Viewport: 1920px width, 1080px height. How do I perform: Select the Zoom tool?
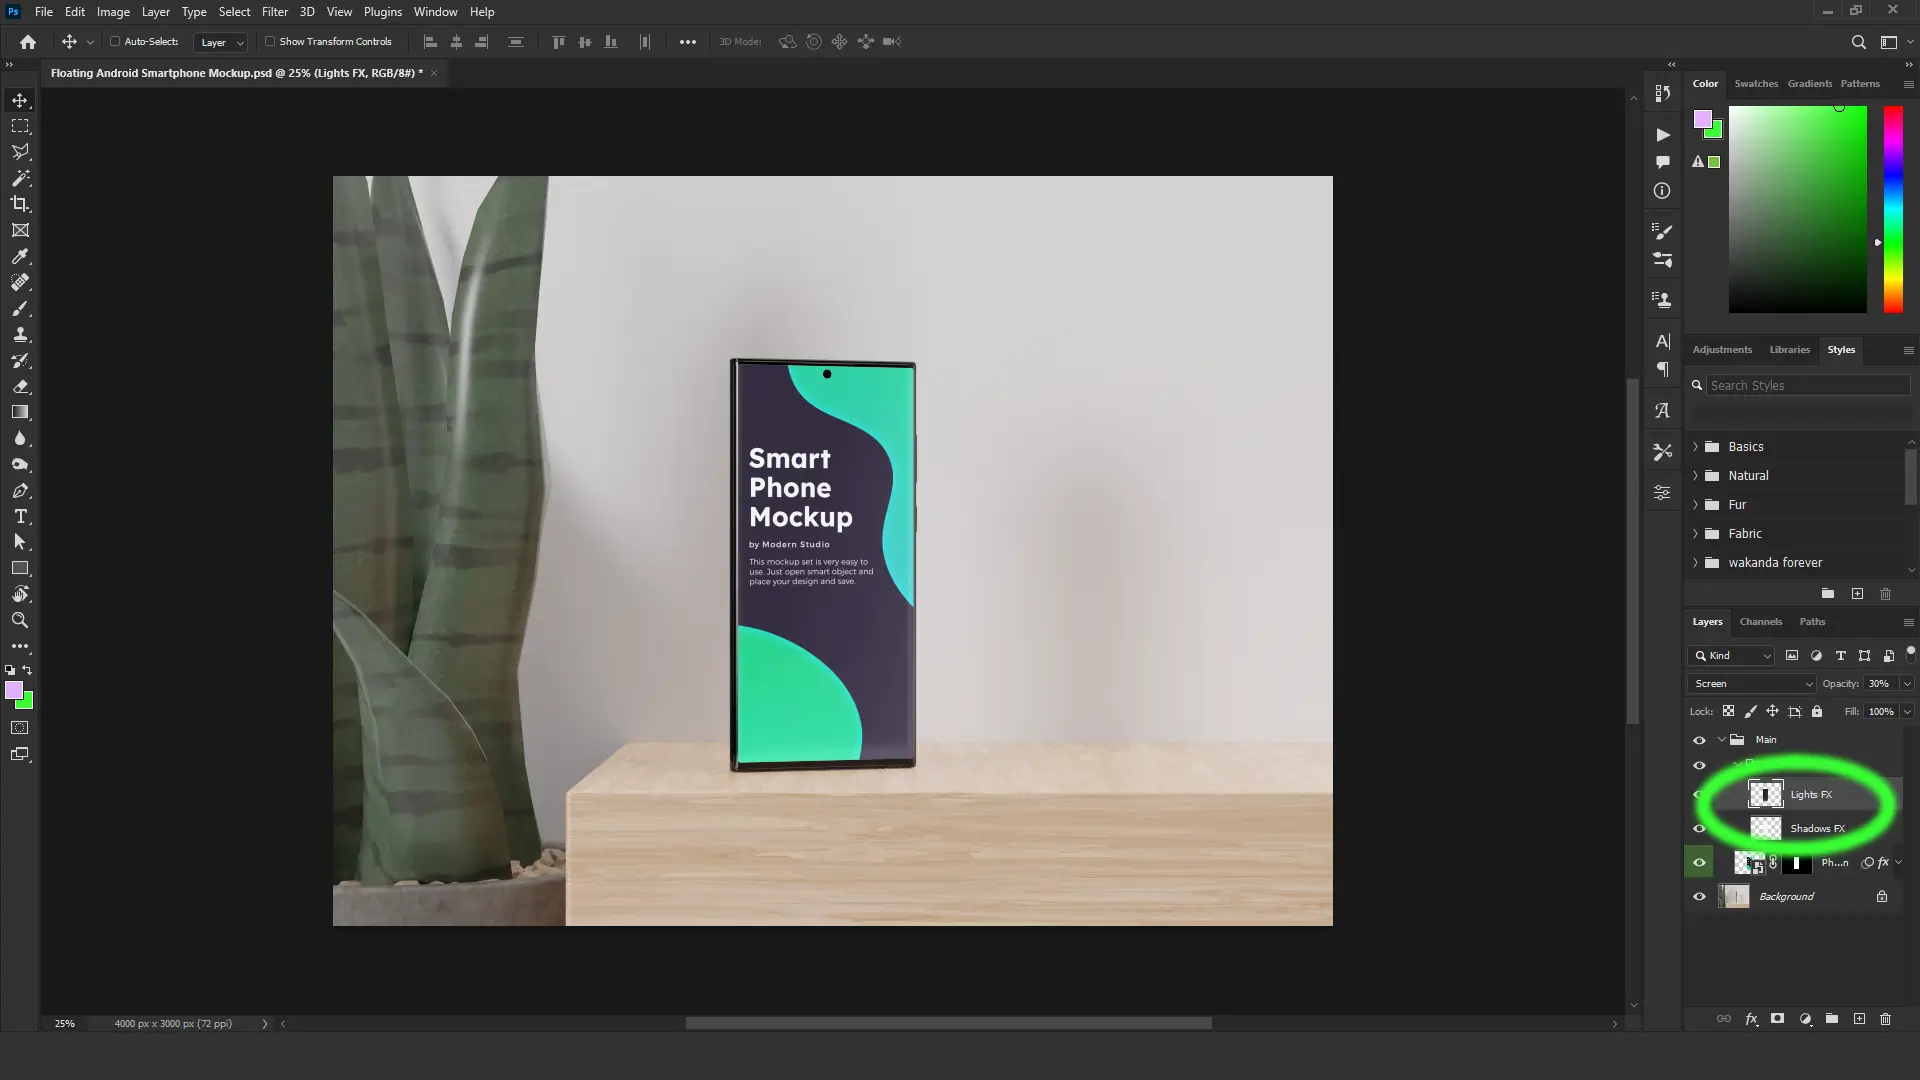20,620
